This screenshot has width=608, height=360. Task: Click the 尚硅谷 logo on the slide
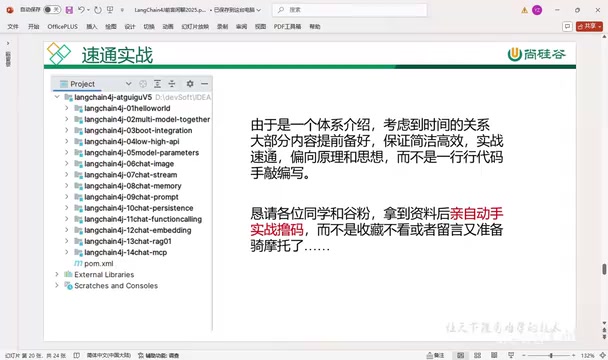pyautogui.click(x=537, y=54)
